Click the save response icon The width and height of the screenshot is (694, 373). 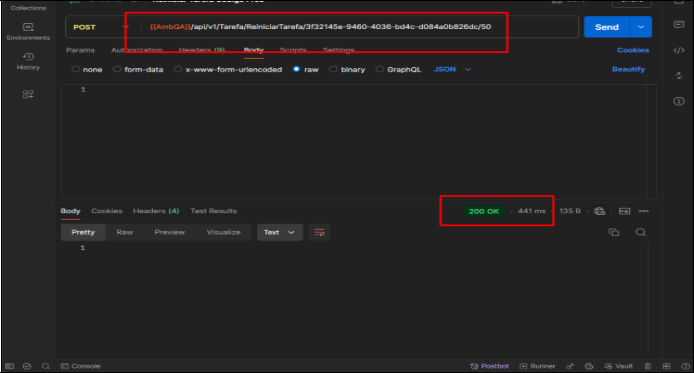tap(624, 211)
